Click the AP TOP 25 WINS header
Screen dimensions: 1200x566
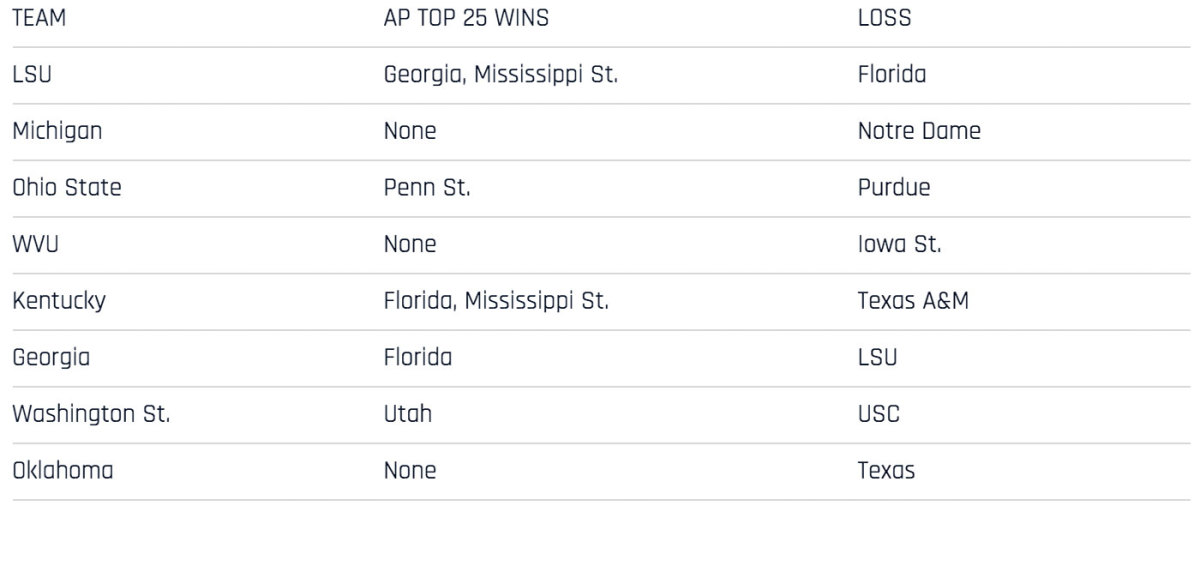tap(466, 18)
